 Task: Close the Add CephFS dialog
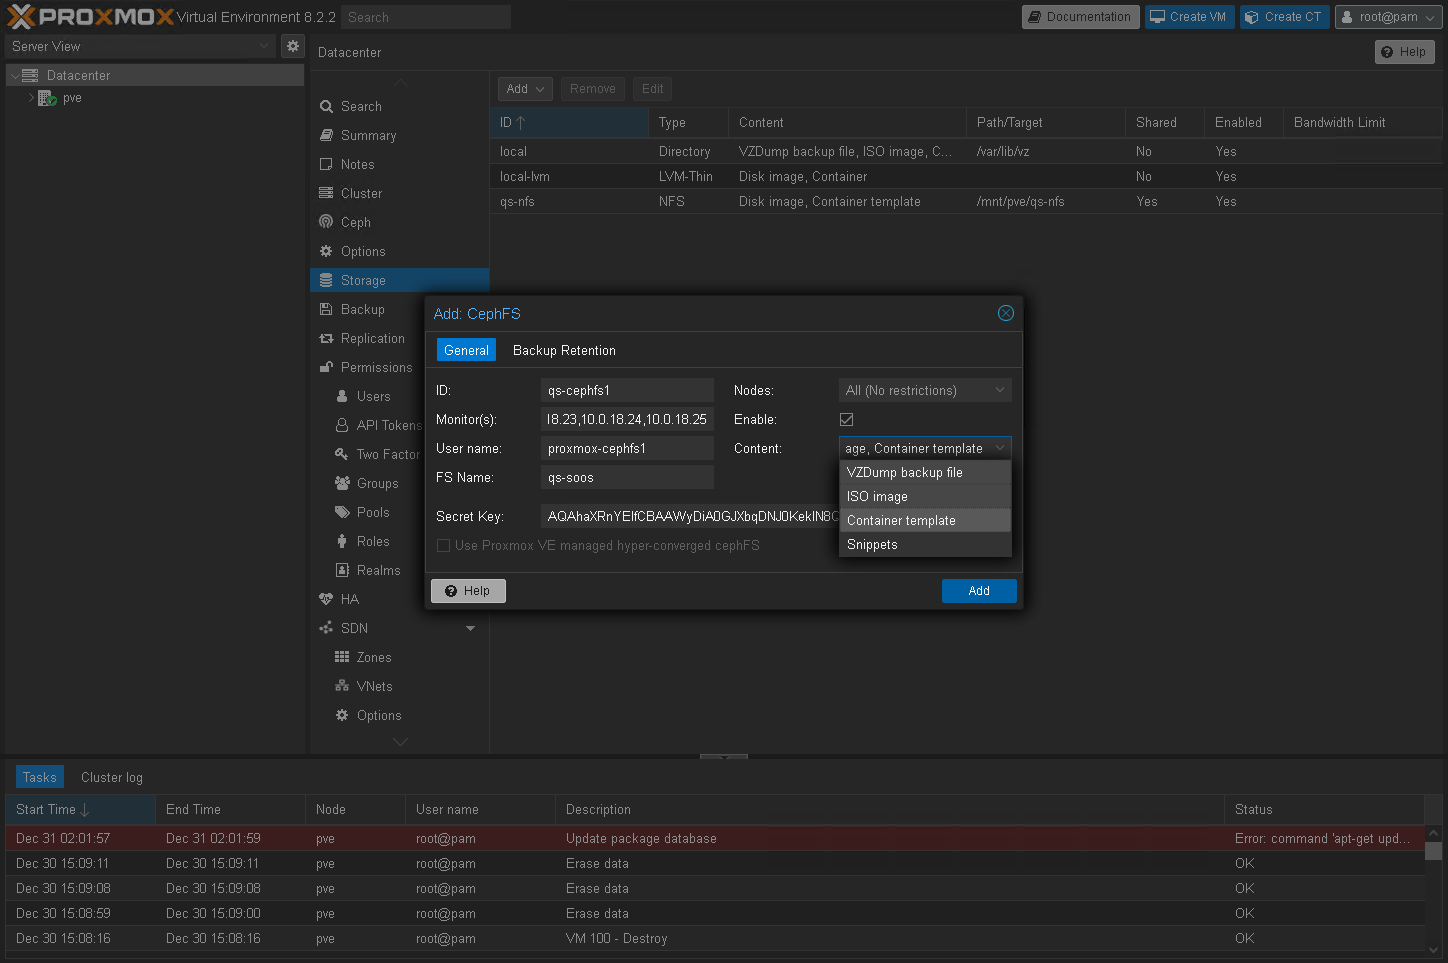tap(1005, 313)
